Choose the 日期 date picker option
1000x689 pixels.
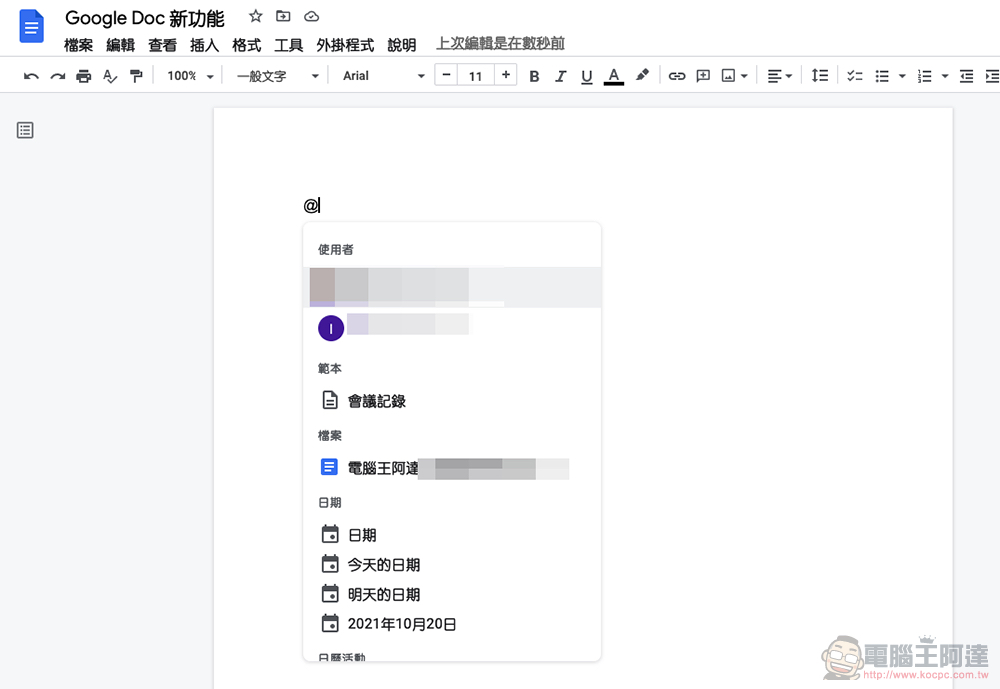tap(452, 535)
